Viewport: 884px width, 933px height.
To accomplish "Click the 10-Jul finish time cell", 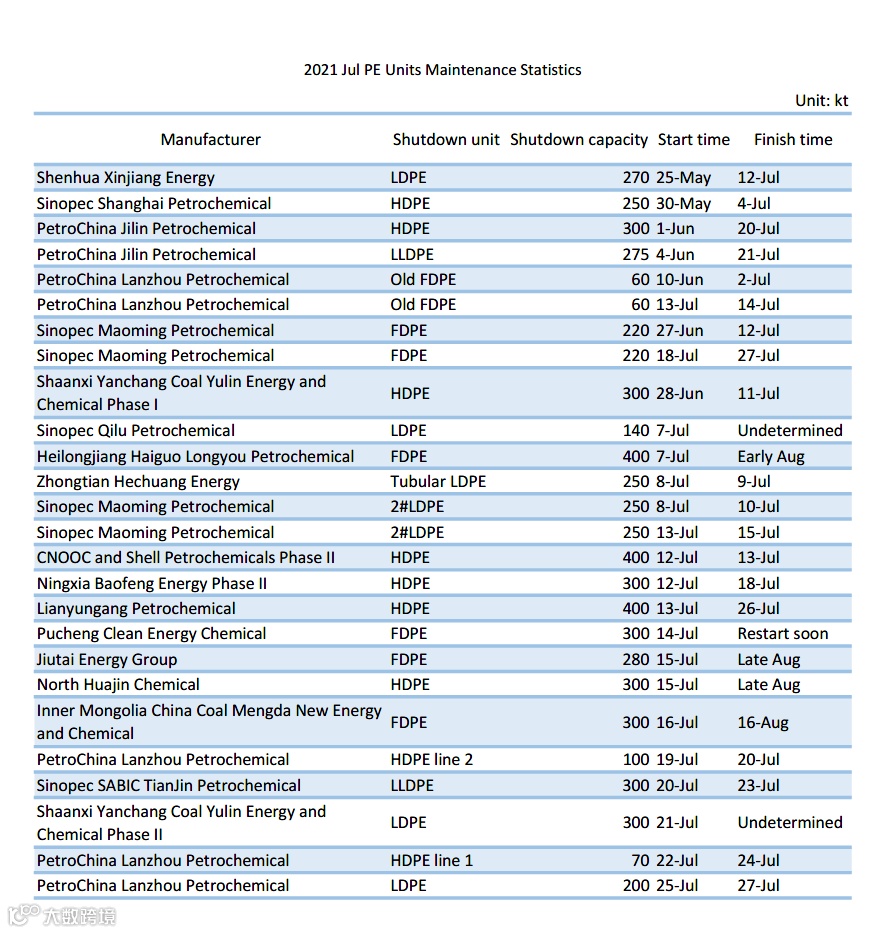I will (758, 507).
